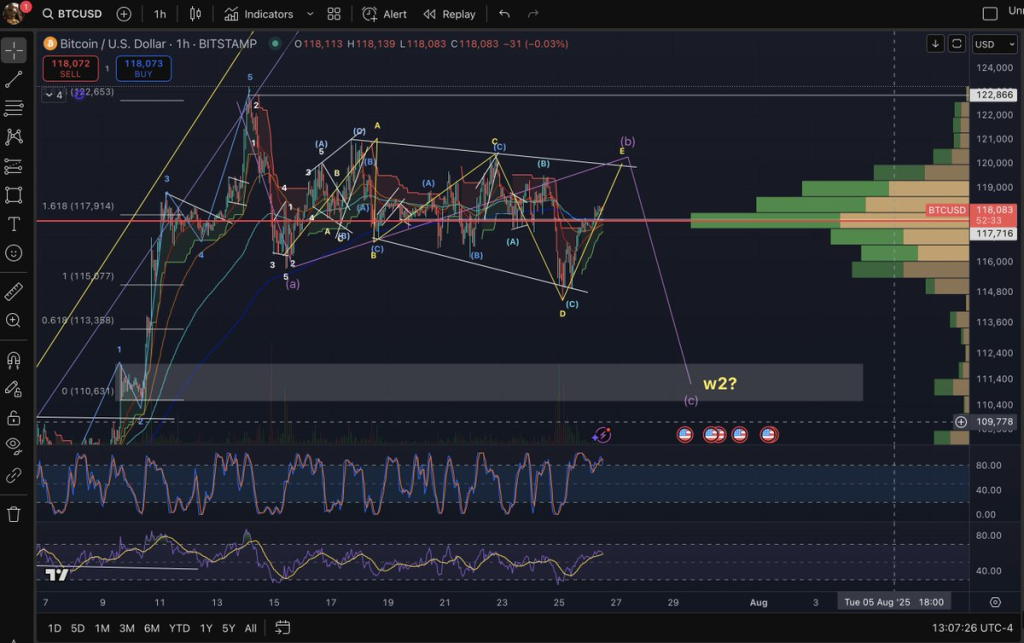Click the blue 118,073 BUY button

point(144,69)
